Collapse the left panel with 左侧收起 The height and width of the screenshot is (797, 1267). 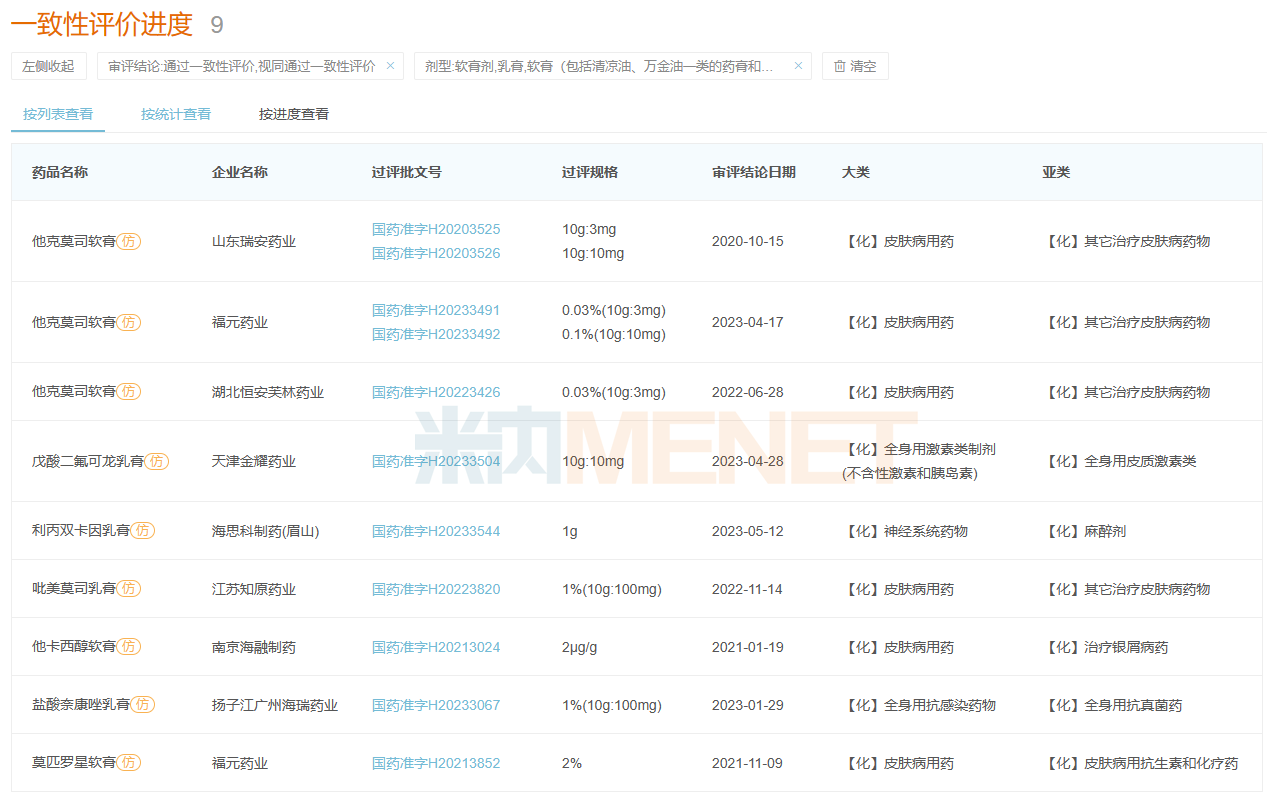(x=49, y=66)
